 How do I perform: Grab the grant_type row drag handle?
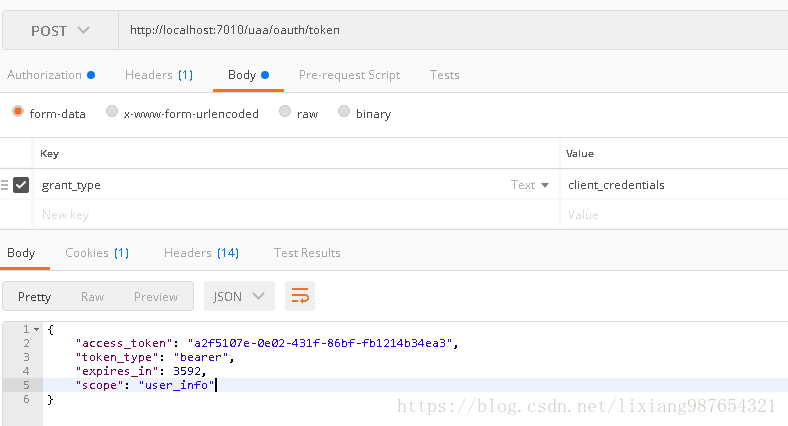5,185
